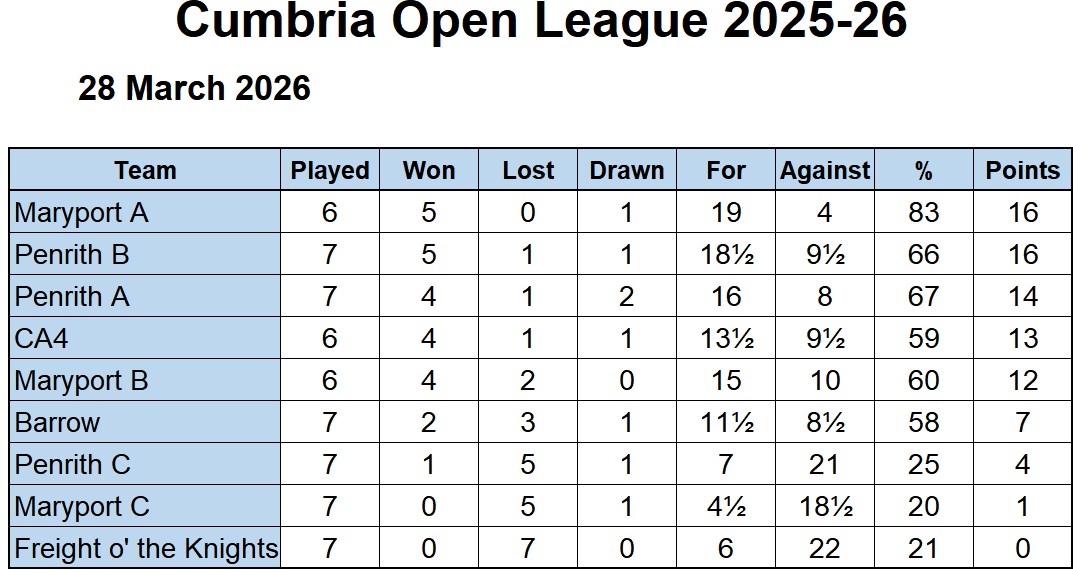
Task: Select Freight o' the Knights cell
Action: click(x=144, y=548)
